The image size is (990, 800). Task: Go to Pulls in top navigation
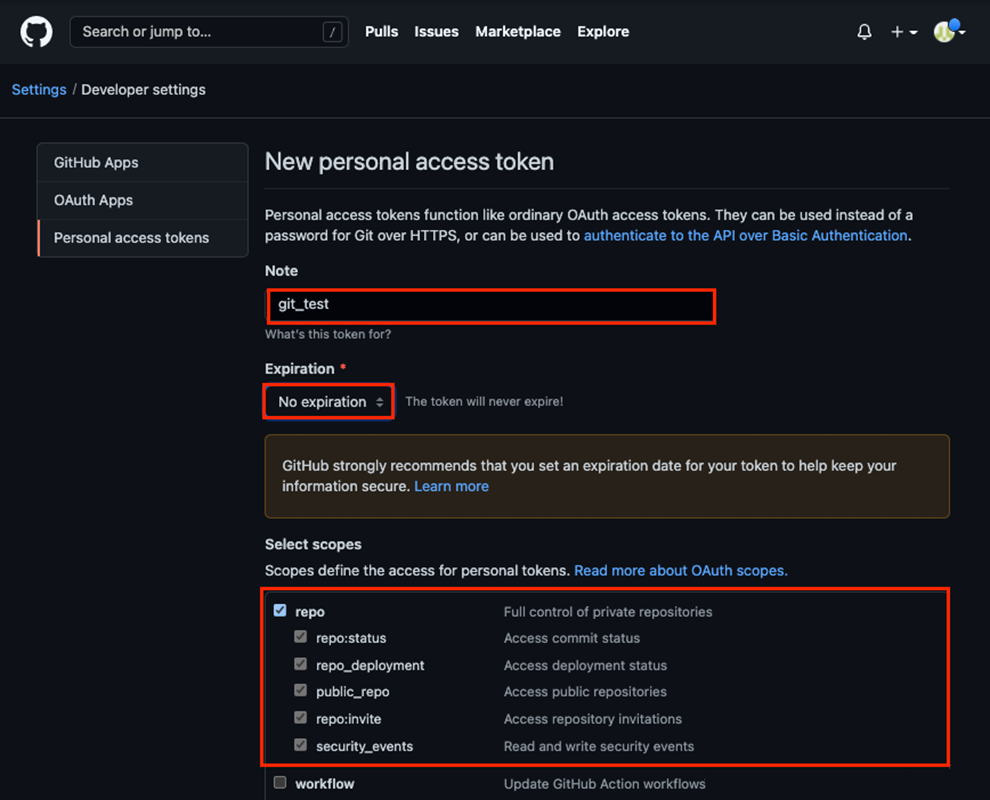[x=381, y=32]
